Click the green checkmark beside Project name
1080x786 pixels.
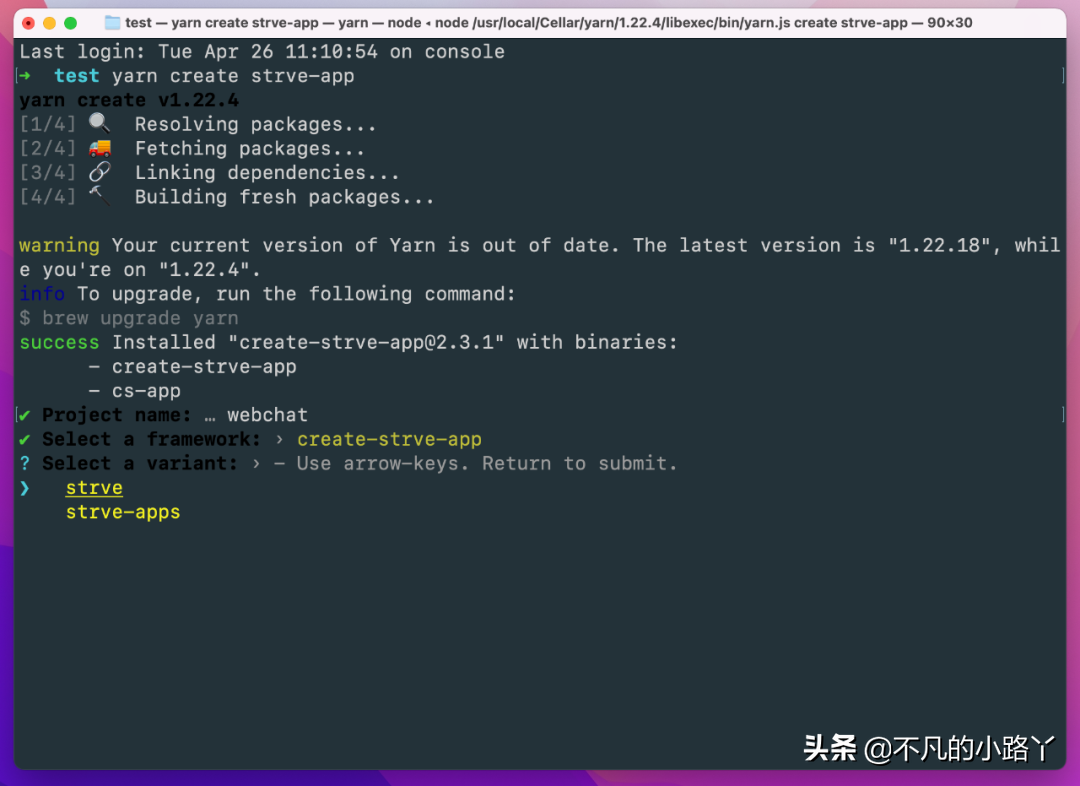pos(22,414)
